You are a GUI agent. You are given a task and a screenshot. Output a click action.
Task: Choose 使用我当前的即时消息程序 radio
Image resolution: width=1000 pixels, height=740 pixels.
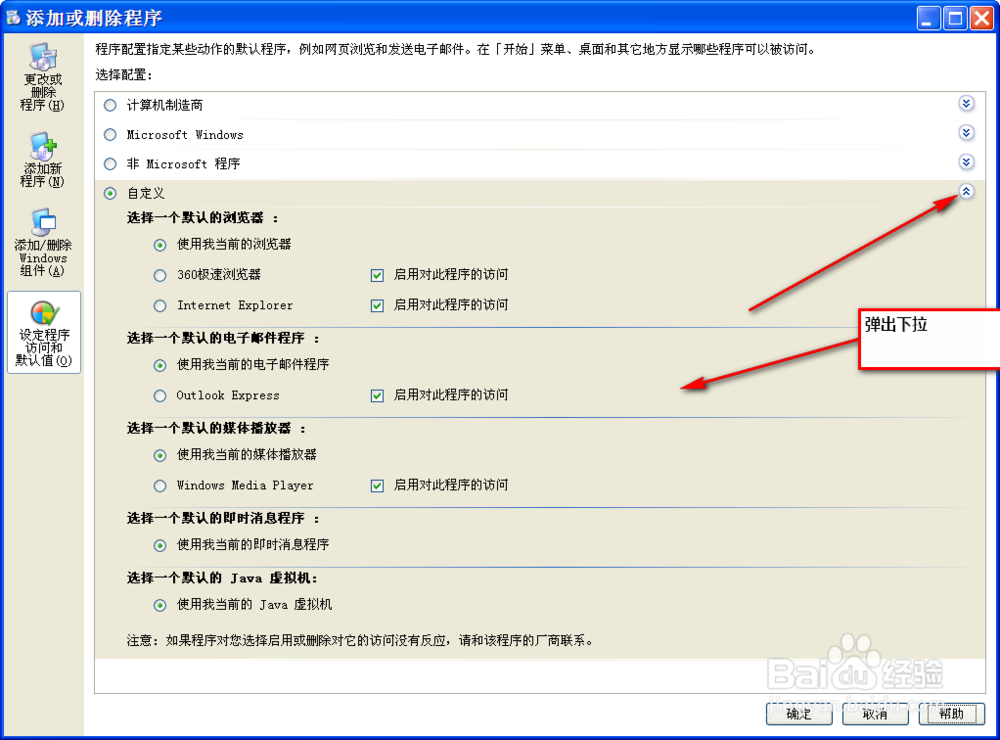click(160, 545)
